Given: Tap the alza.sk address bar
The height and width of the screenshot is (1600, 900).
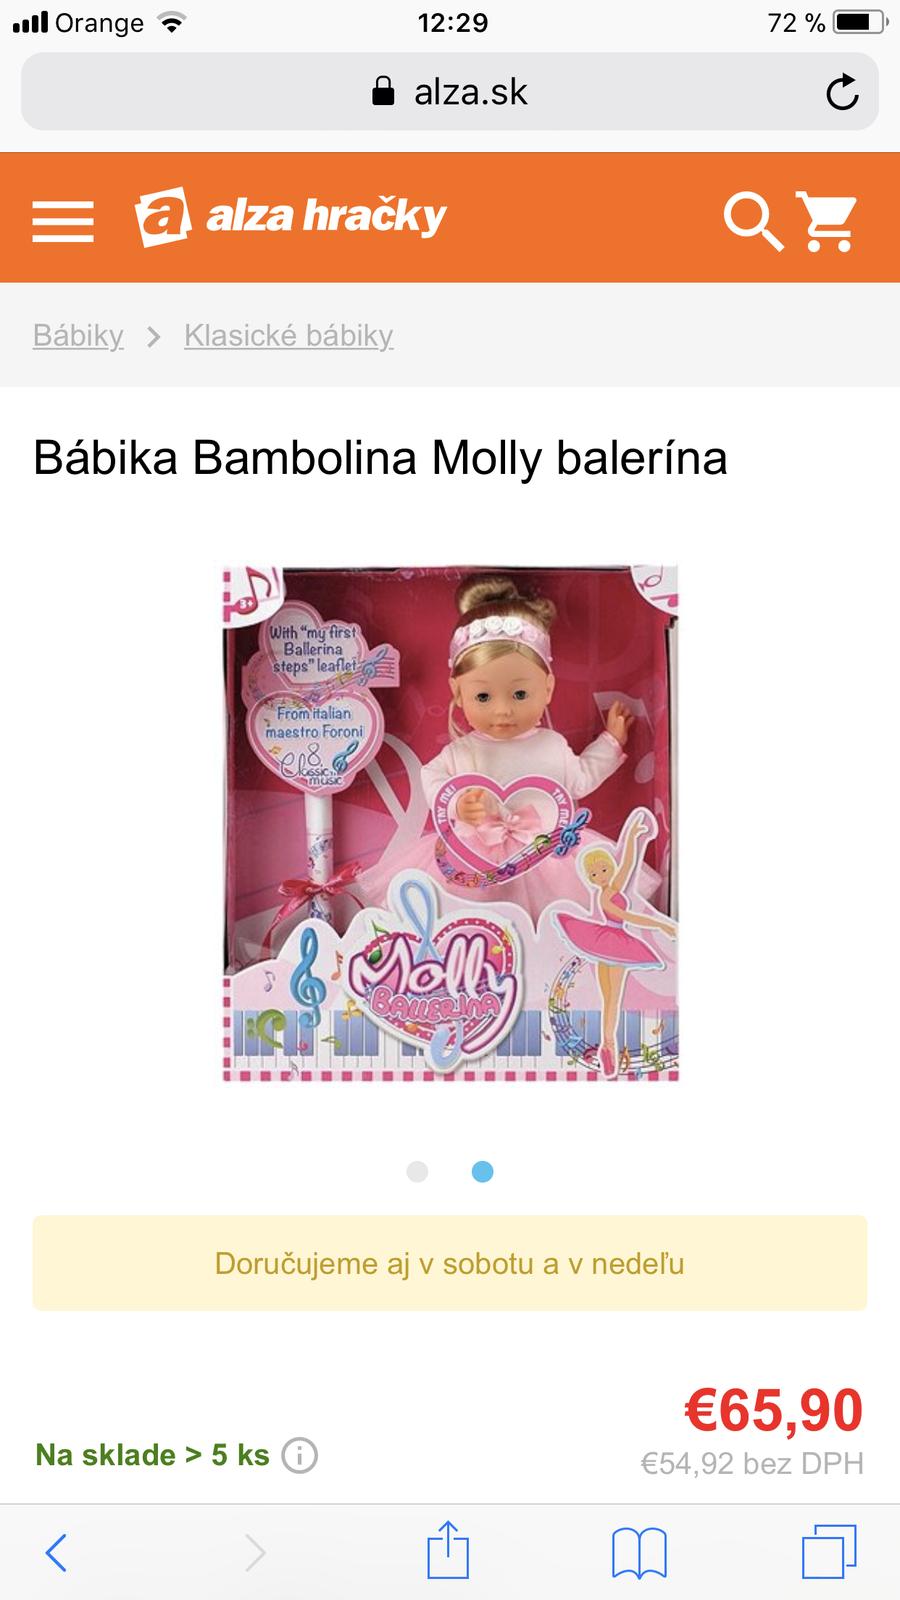Looking at the screenshot, I should 450,92.
